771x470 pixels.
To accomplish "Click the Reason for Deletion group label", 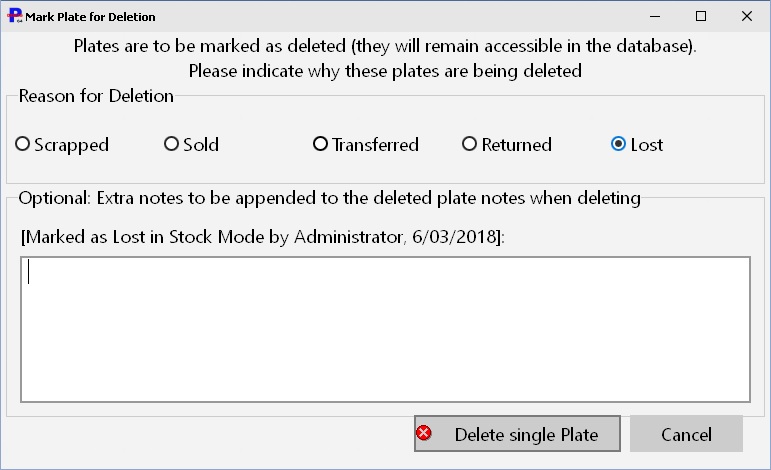I will (x=96, y=96).
